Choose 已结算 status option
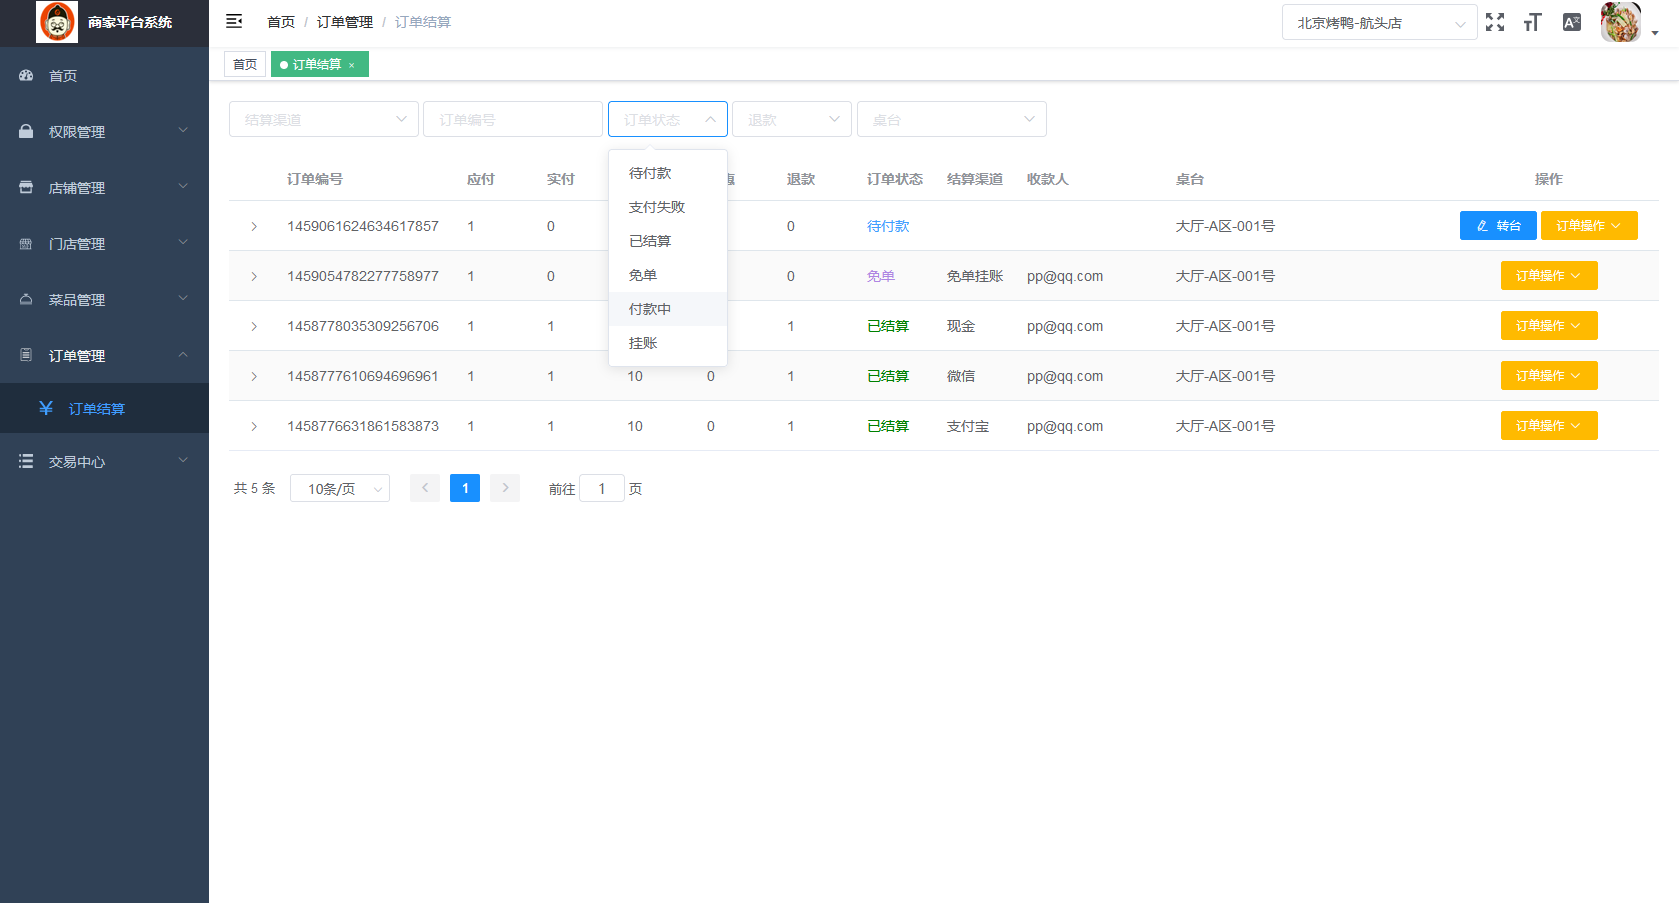The width and height of the screenshot is (1679, 903). [668, 241]
